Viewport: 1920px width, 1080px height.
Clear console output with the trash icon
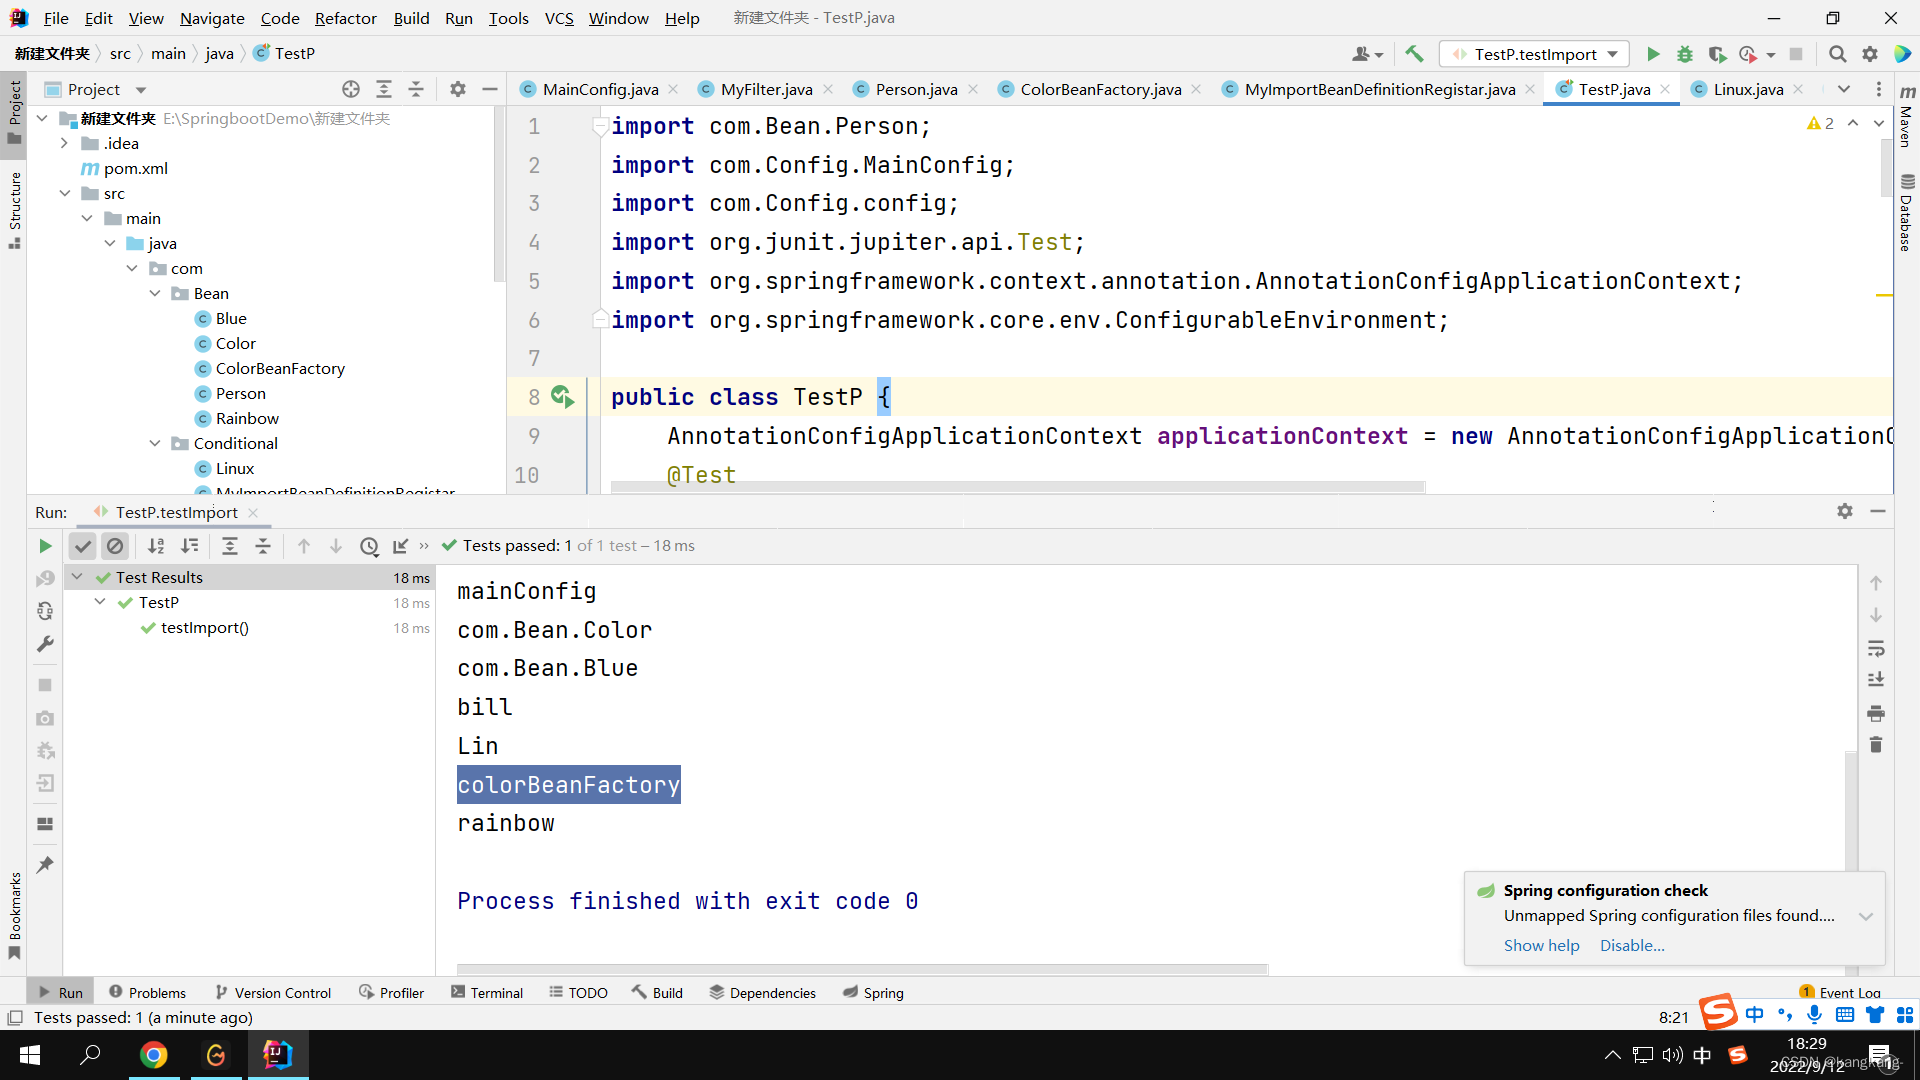(1876, 745)
